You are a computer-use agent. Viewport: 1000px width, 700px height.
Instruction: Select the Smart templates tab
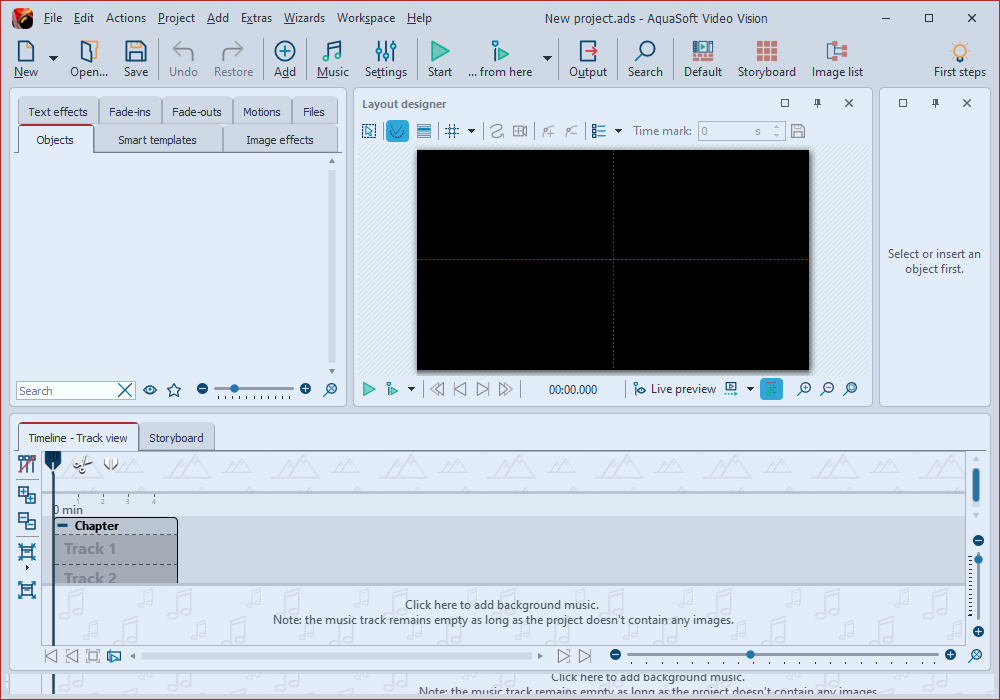[x=158, y=140]
